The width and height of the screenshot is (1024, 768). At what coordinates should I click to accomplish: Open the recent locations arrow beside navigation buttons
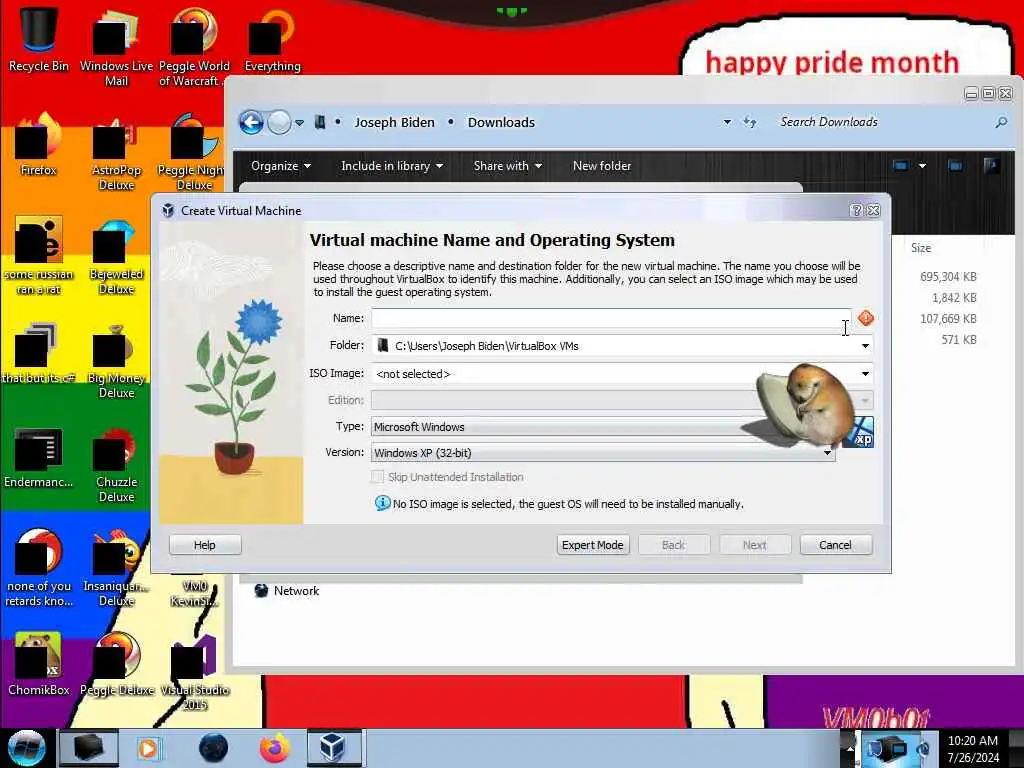coord(299,122)
